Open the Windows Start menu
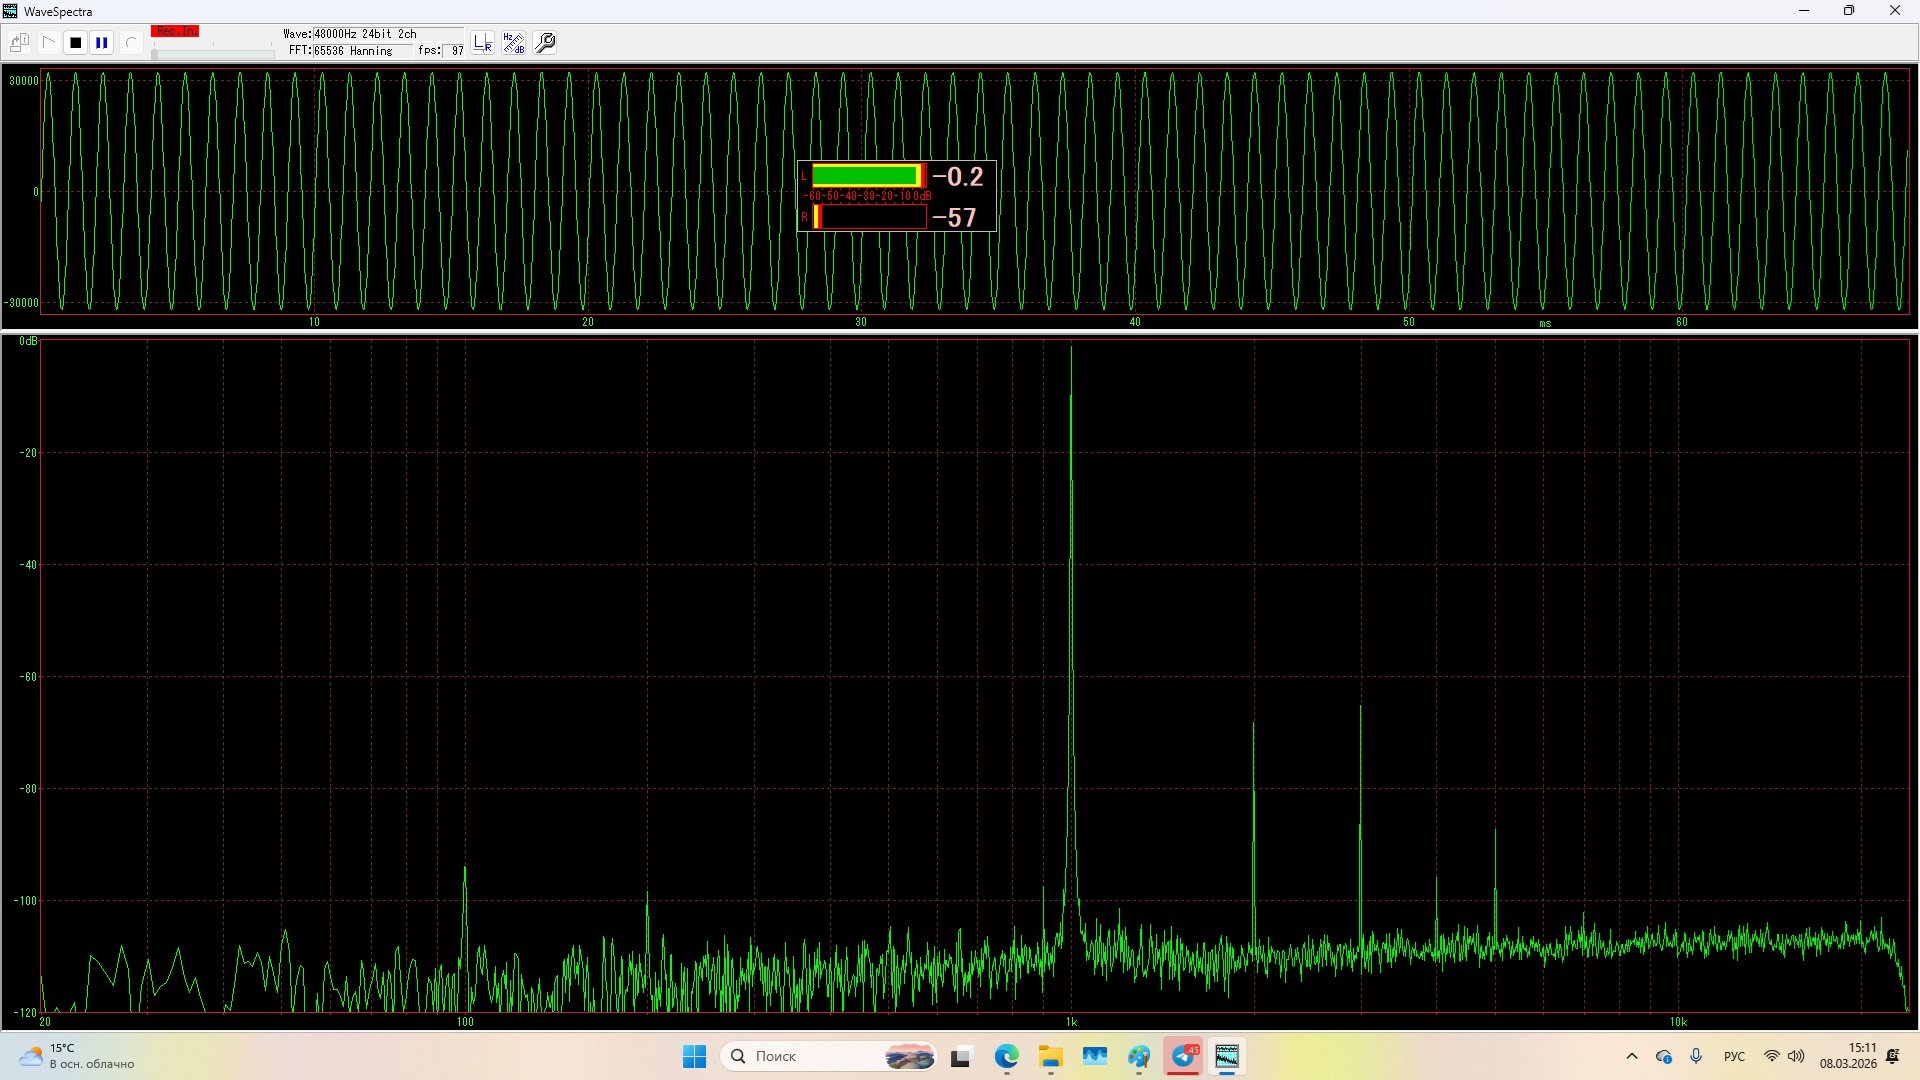The width and height of the screenshot is (1920, 1080). click(694, 1056)
